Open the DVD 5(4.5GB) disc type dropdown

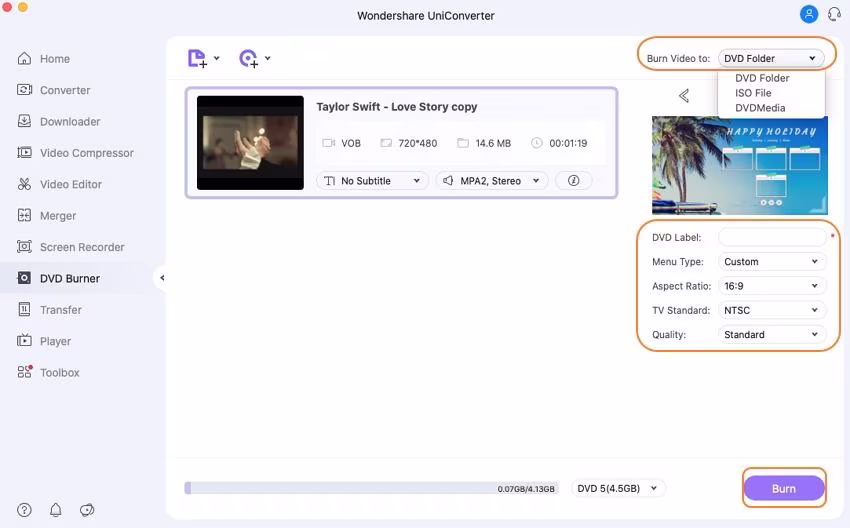point(618,488)
